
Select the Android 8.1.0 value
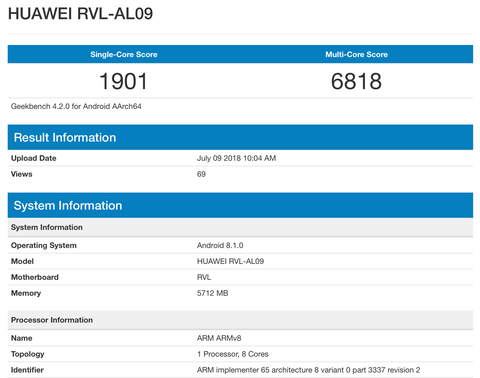point(220,245)
